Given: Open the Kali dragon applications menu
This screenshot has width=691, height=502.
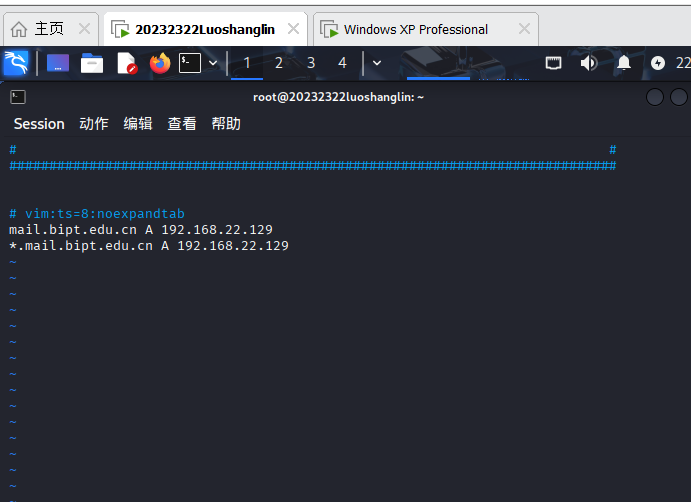Looking at the screenshot, I should click(16, 63).
